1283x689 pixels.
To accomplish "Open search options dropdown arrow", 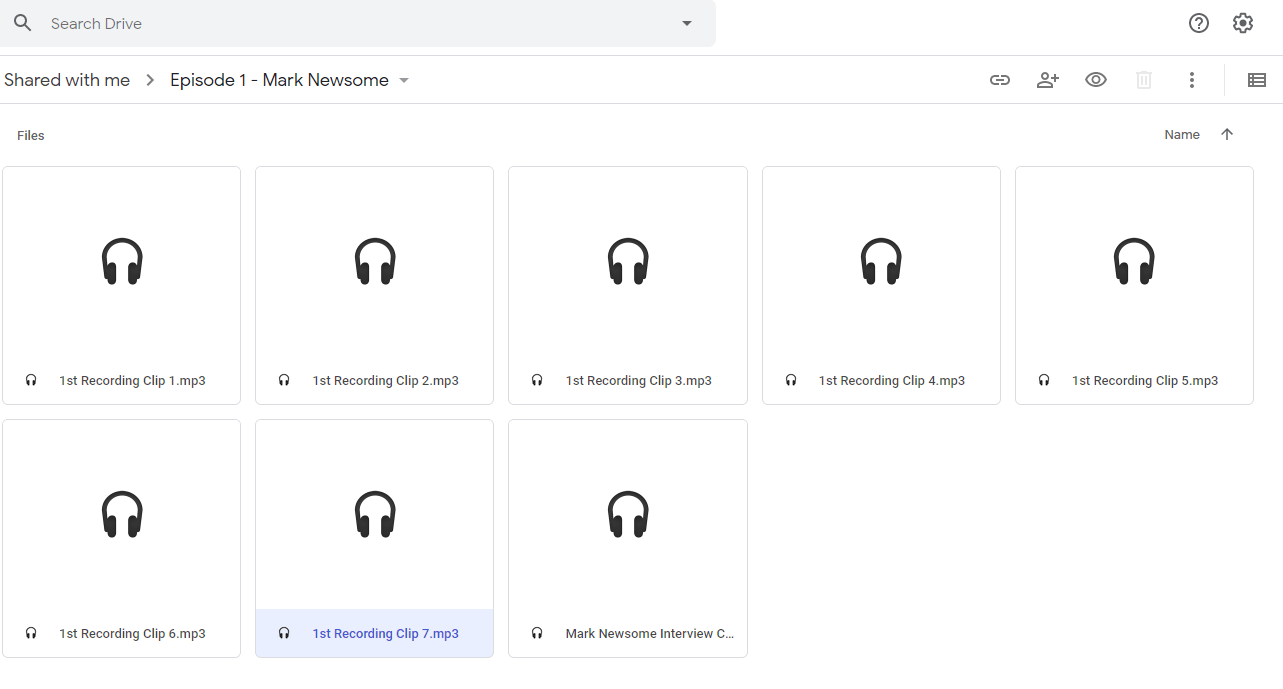I will pos(687,23).
